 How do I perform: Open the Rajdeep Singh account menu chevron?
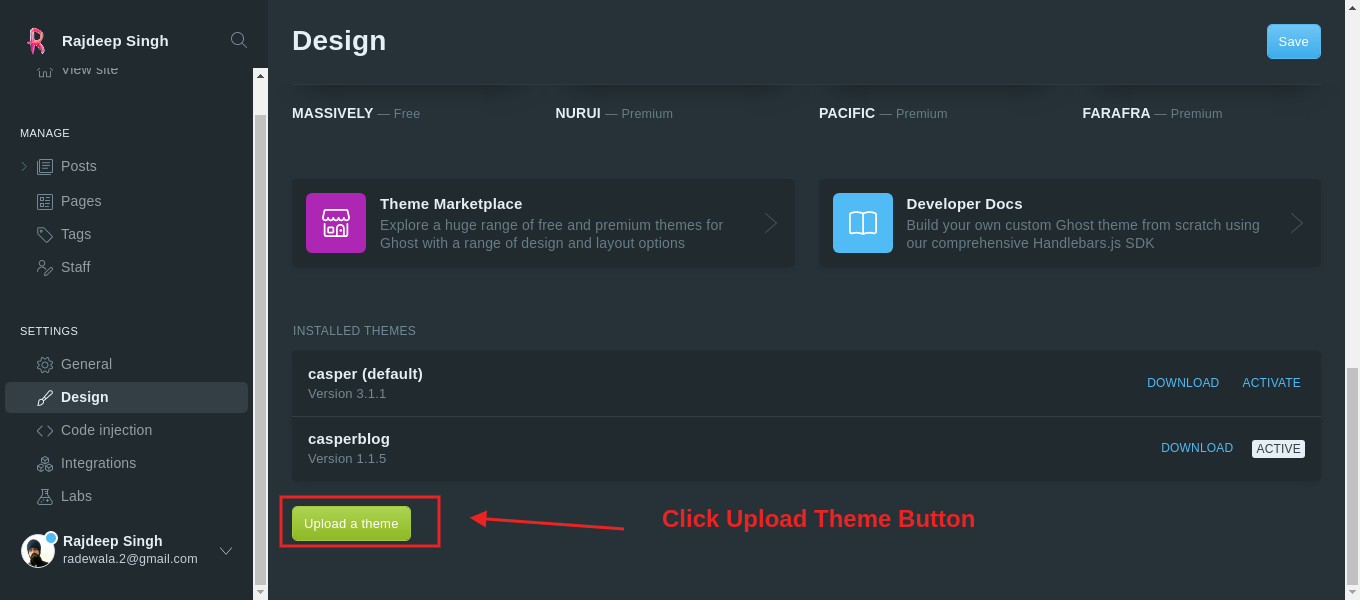pos(226,550)
